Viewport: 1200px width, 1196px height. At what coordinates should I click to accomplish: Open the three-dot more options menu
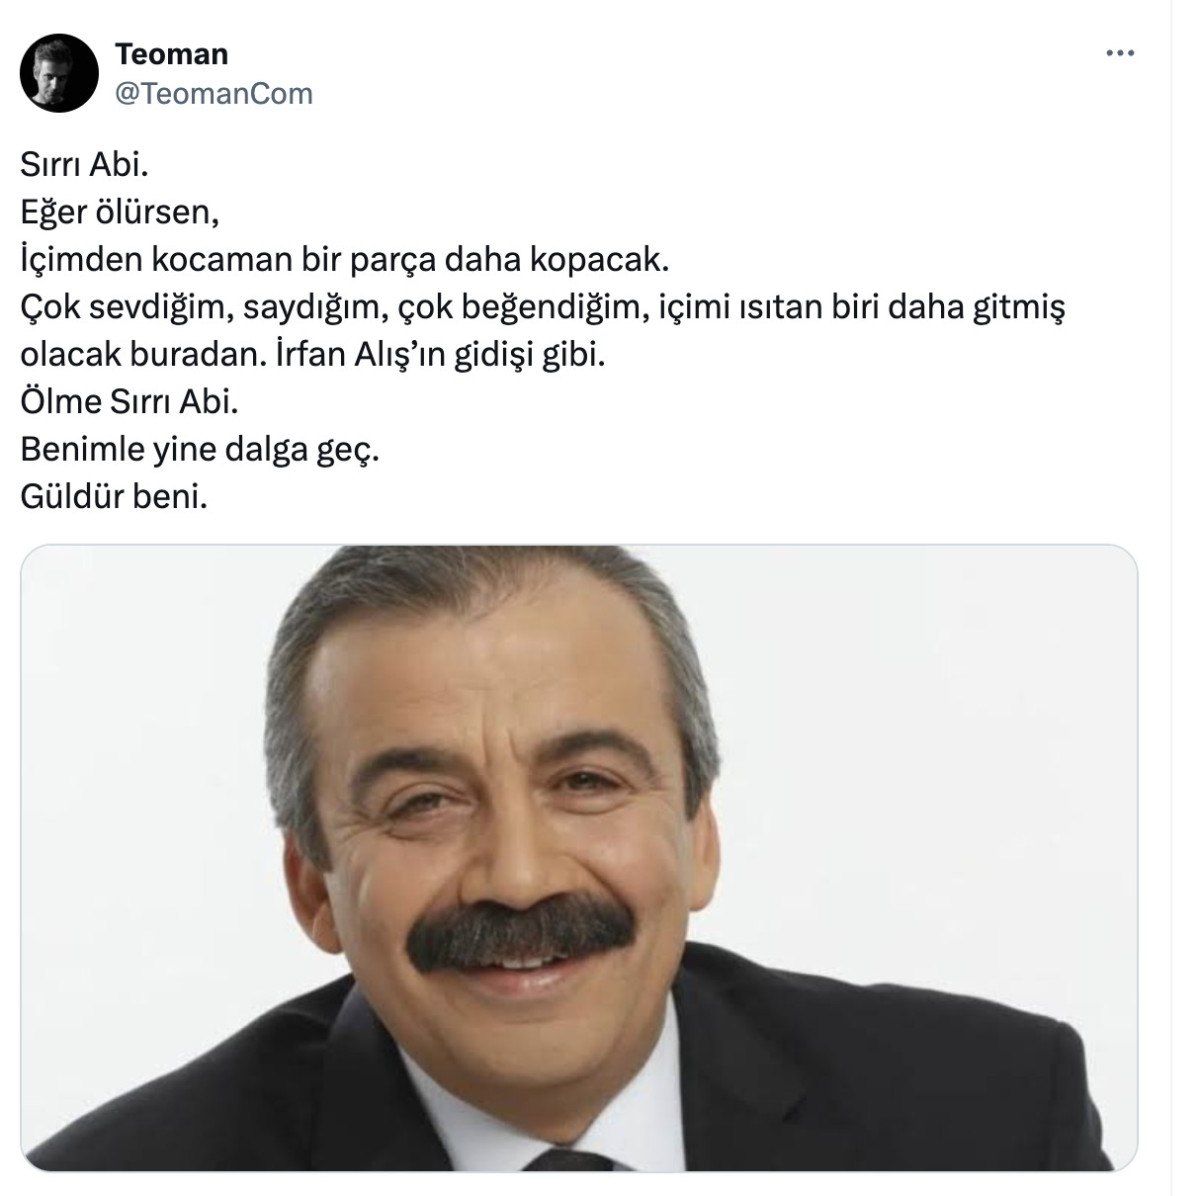(x=1120, y=54)
